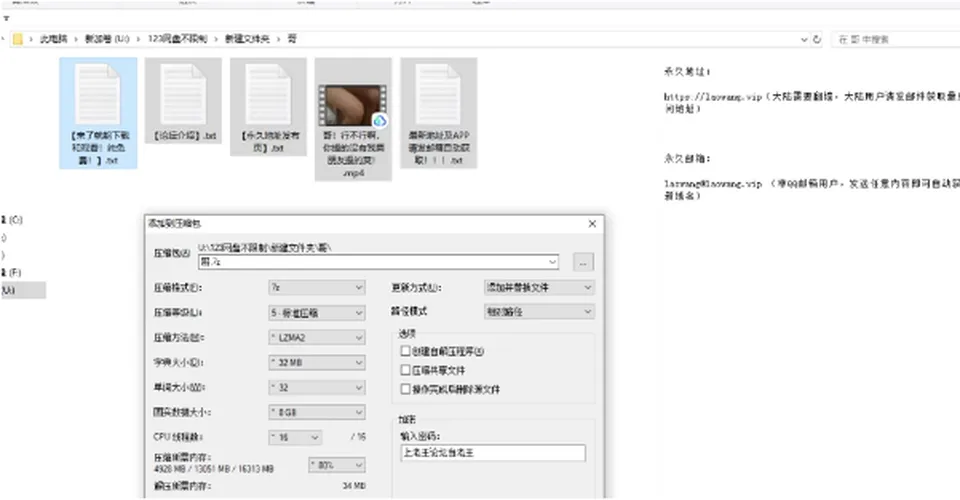Open compression level 5 dropdown
Screen dimensions: 960x500
(x=317, y=313)
